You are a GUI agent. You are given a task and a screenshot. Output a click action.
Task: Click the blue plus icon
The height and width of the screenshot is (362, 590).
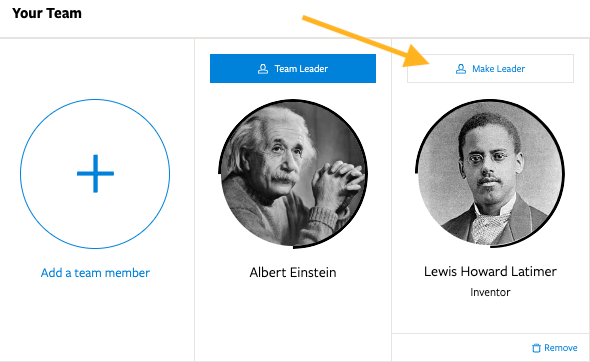95,173
